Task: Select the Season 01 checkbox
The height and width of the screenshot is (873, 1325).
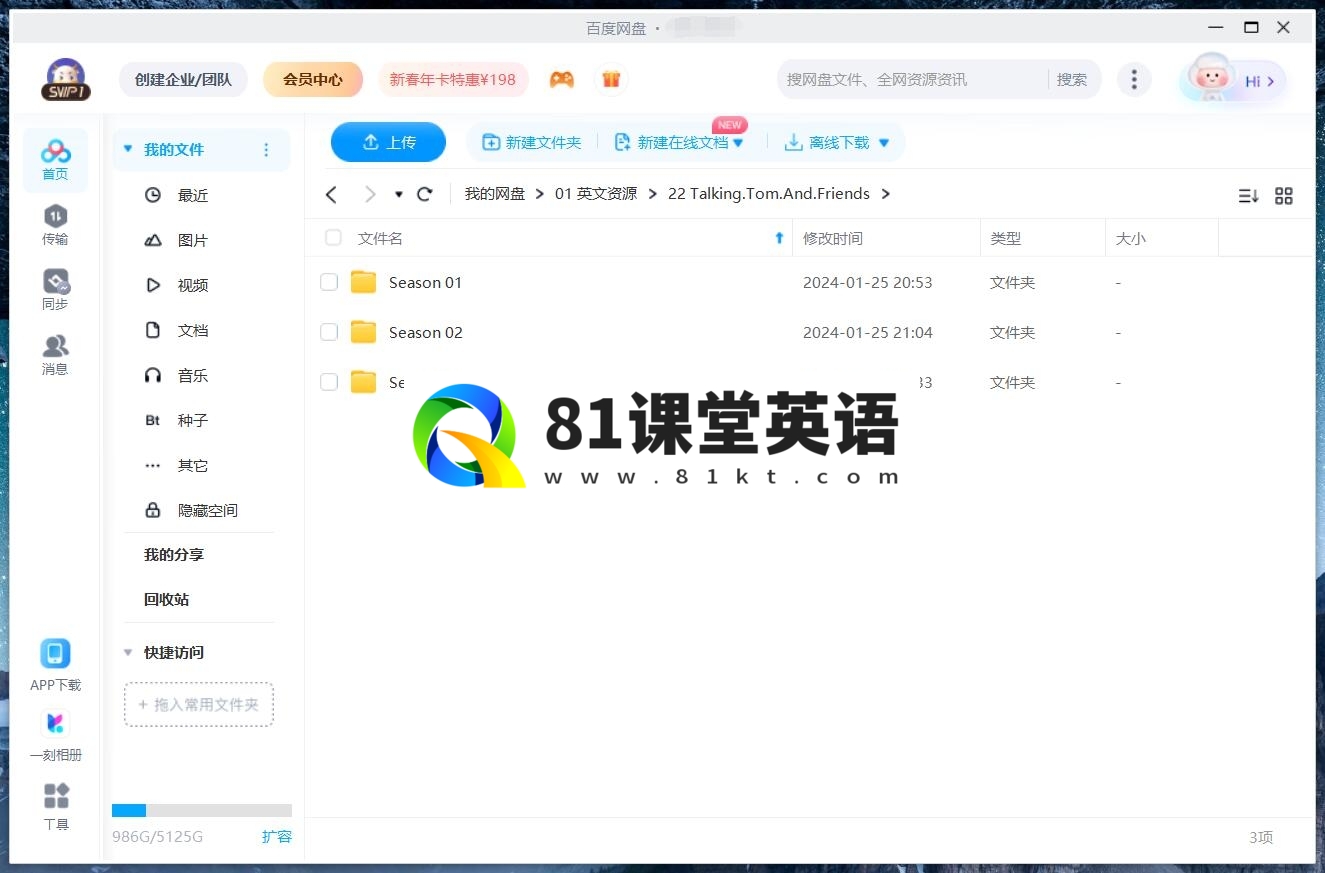Action: (x=329, y=282)
